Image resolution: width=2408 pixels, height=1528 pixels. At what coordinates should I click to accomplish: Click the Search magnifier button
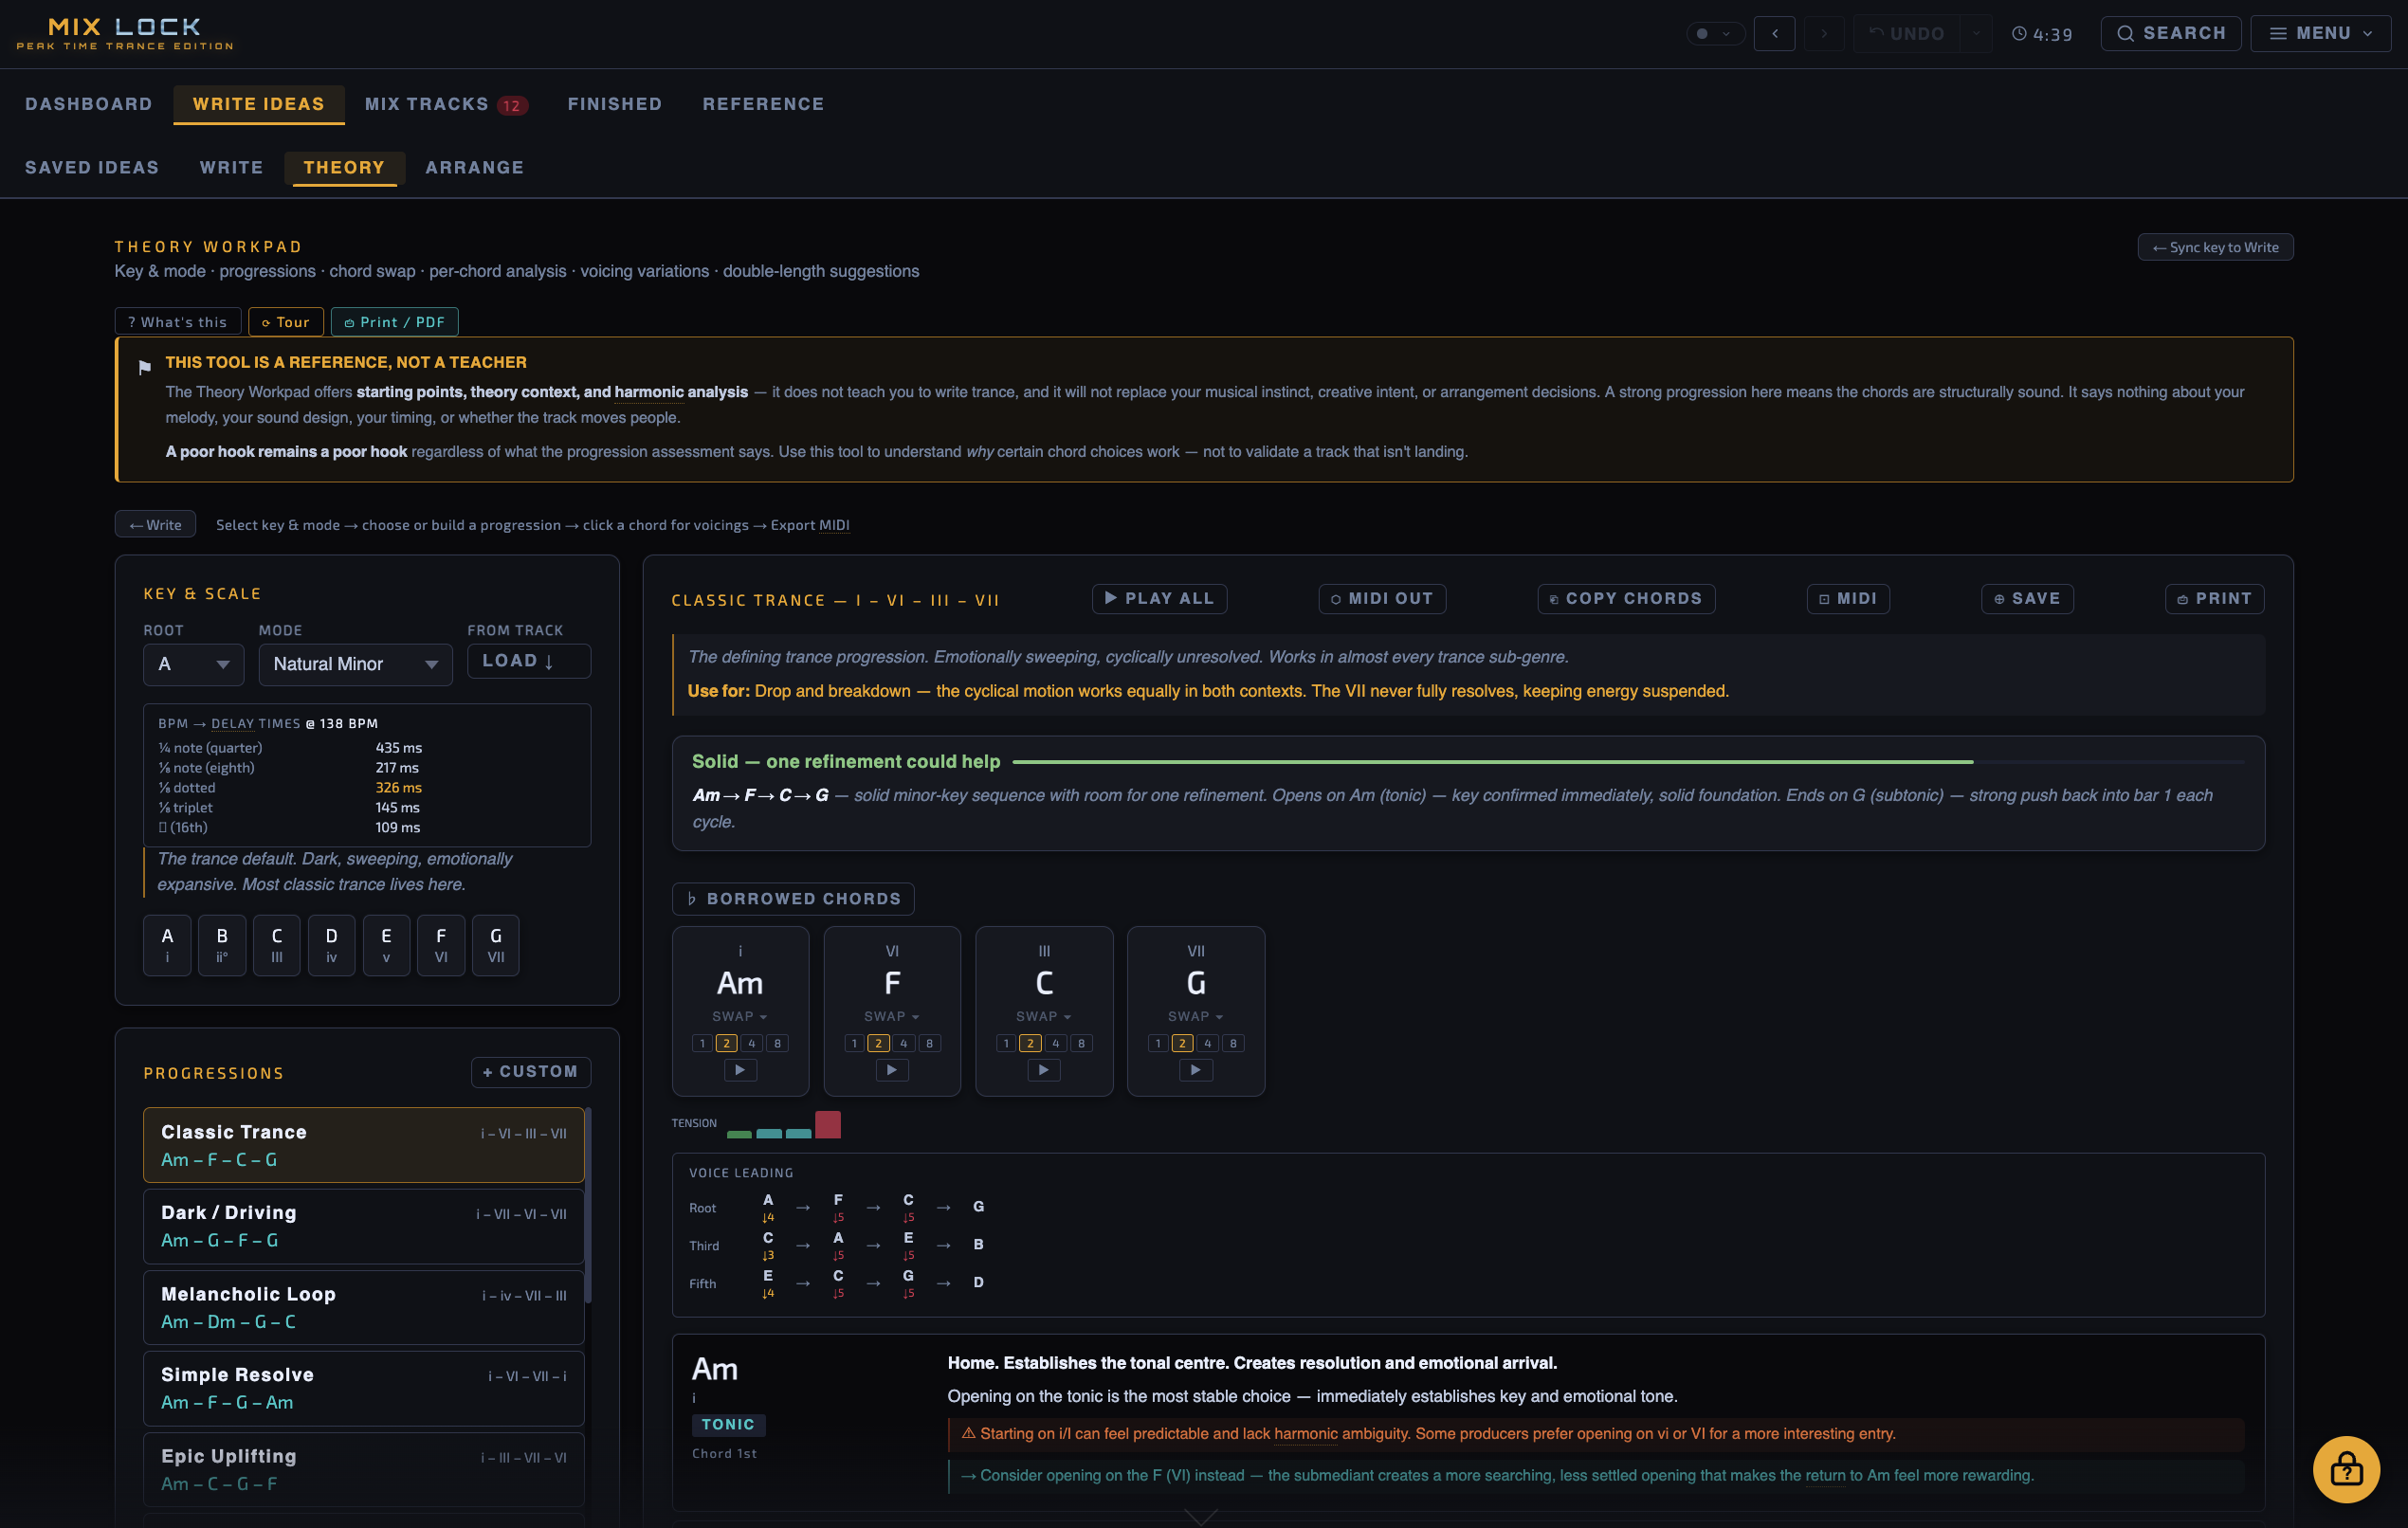(x=2170, y=33)
